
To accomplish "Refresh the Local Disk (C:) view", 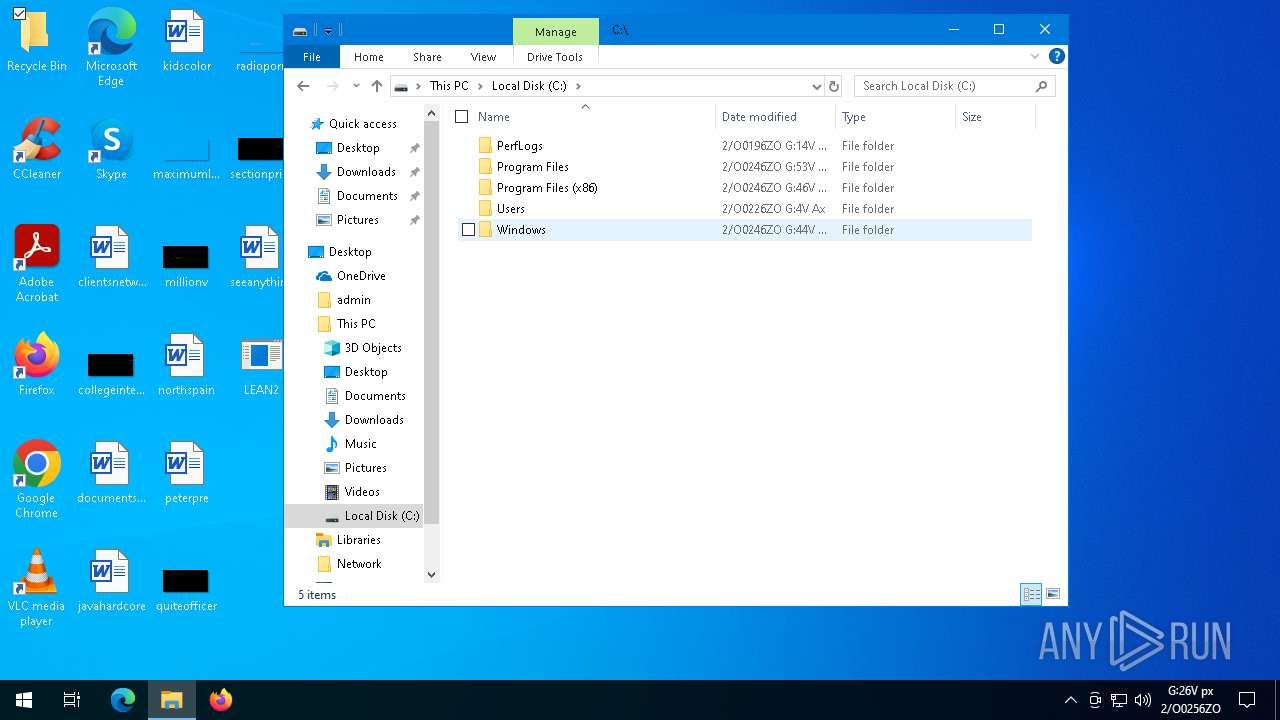I will tap(834, 86).
